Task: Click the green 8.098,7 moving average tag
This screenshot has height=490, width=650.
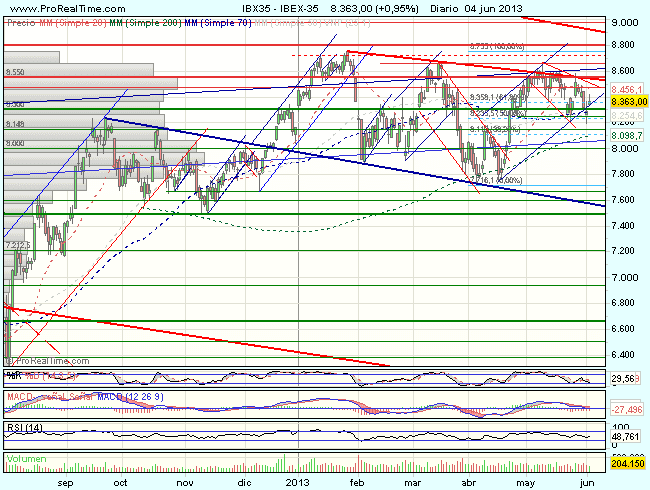Action: point(628,135)
